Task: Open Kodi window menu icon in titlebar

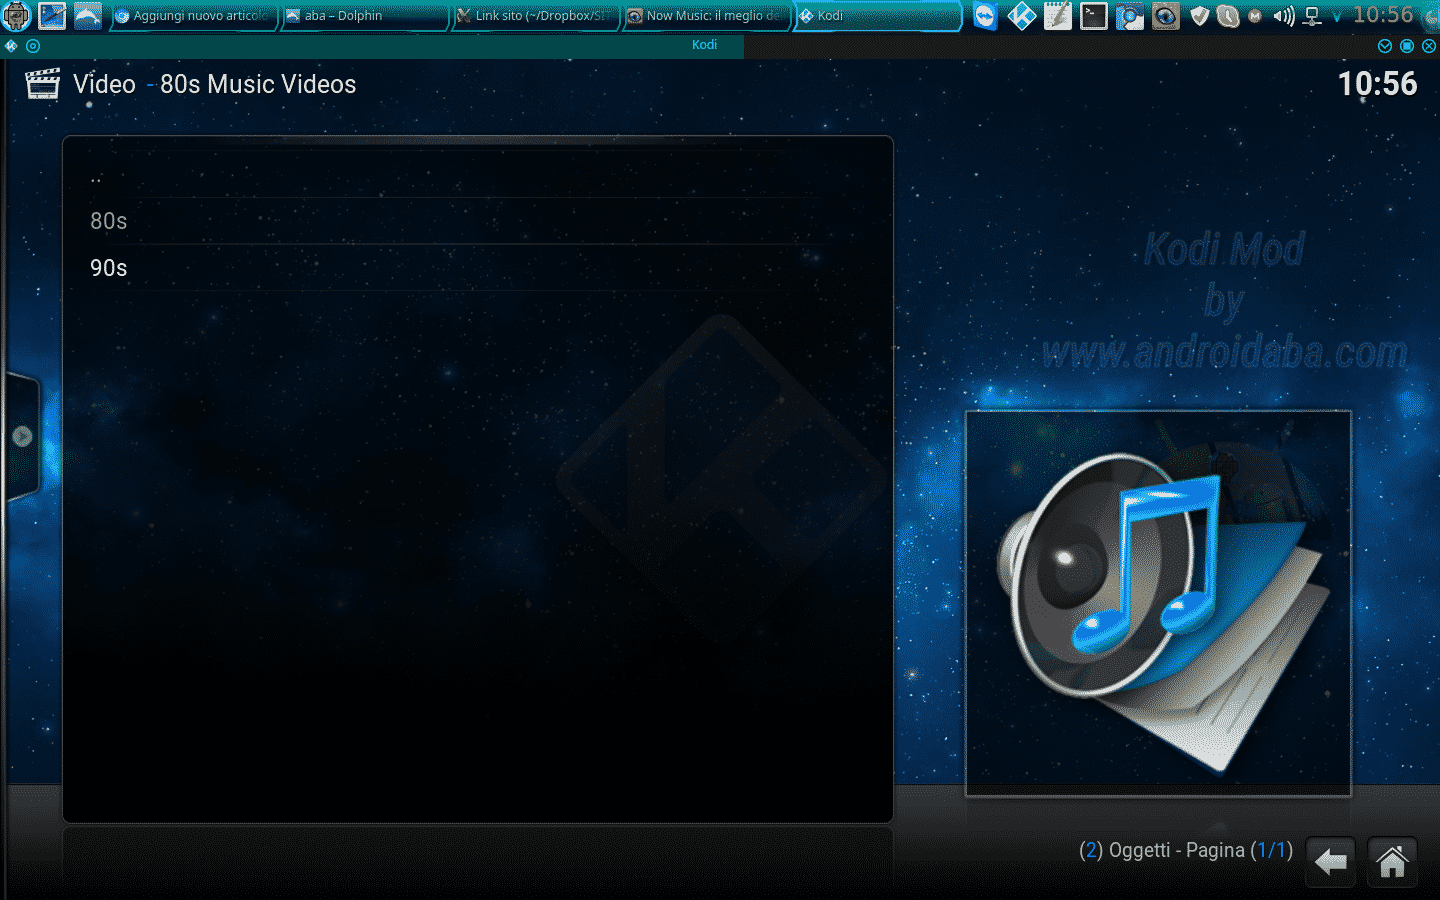Action: (x=11, y=46)
